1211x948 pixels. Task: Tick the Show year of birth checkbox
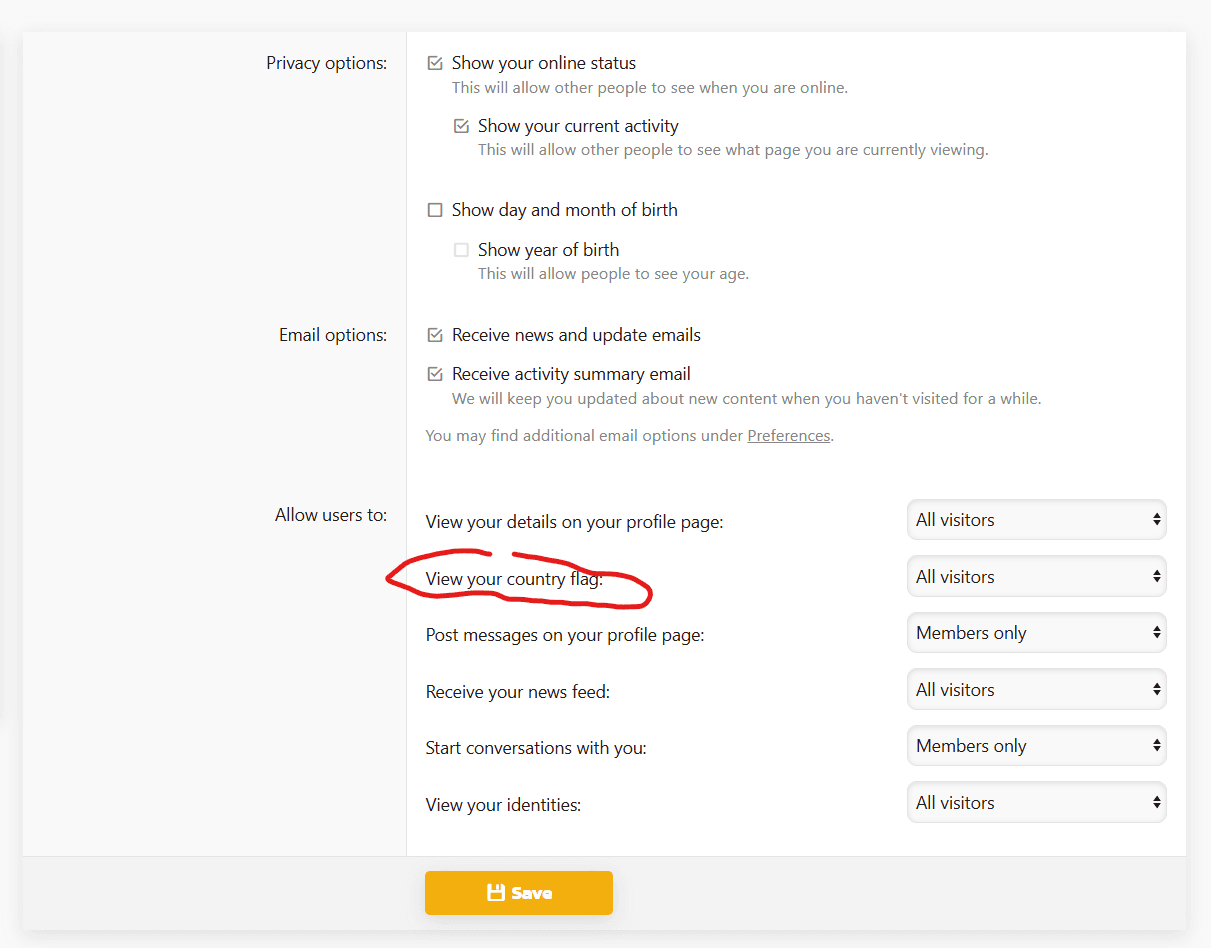pos(461,250)
